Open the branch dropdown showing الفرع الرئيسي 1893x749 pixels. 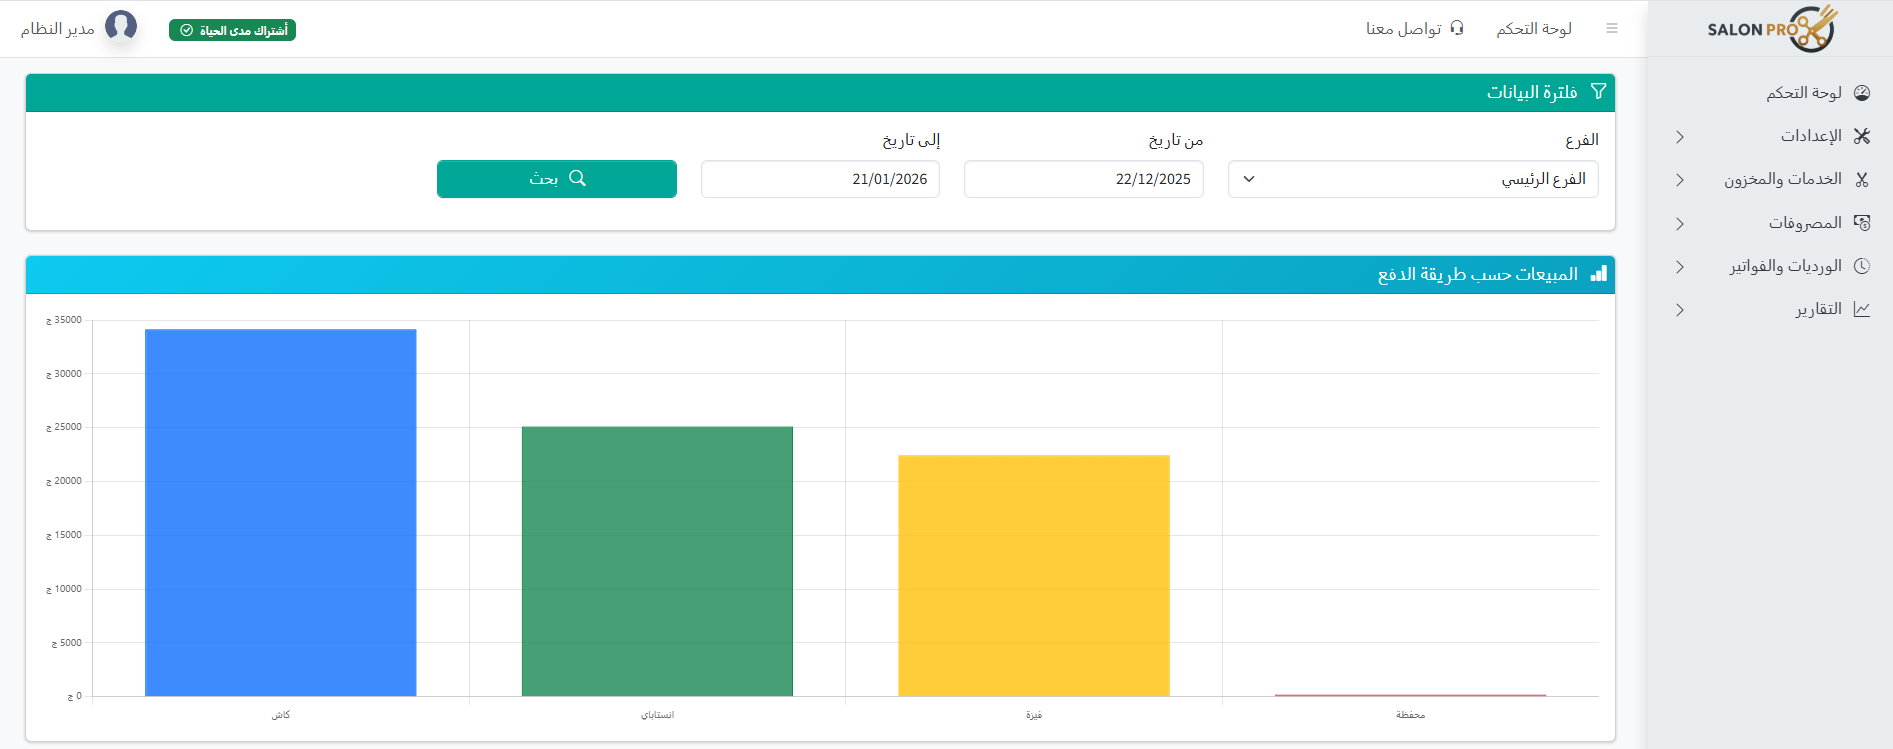[1412, 179]
